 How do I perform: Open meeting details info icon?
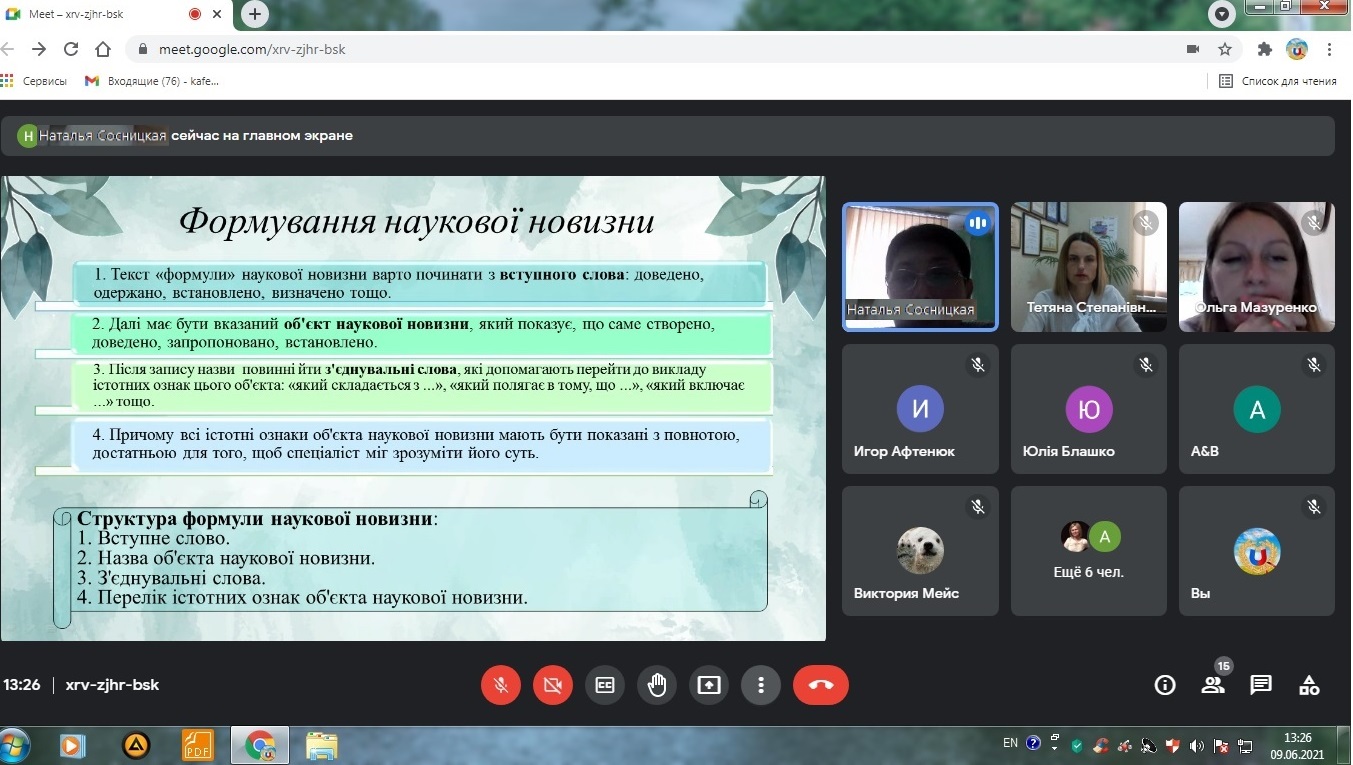(x=1164, y=685)
